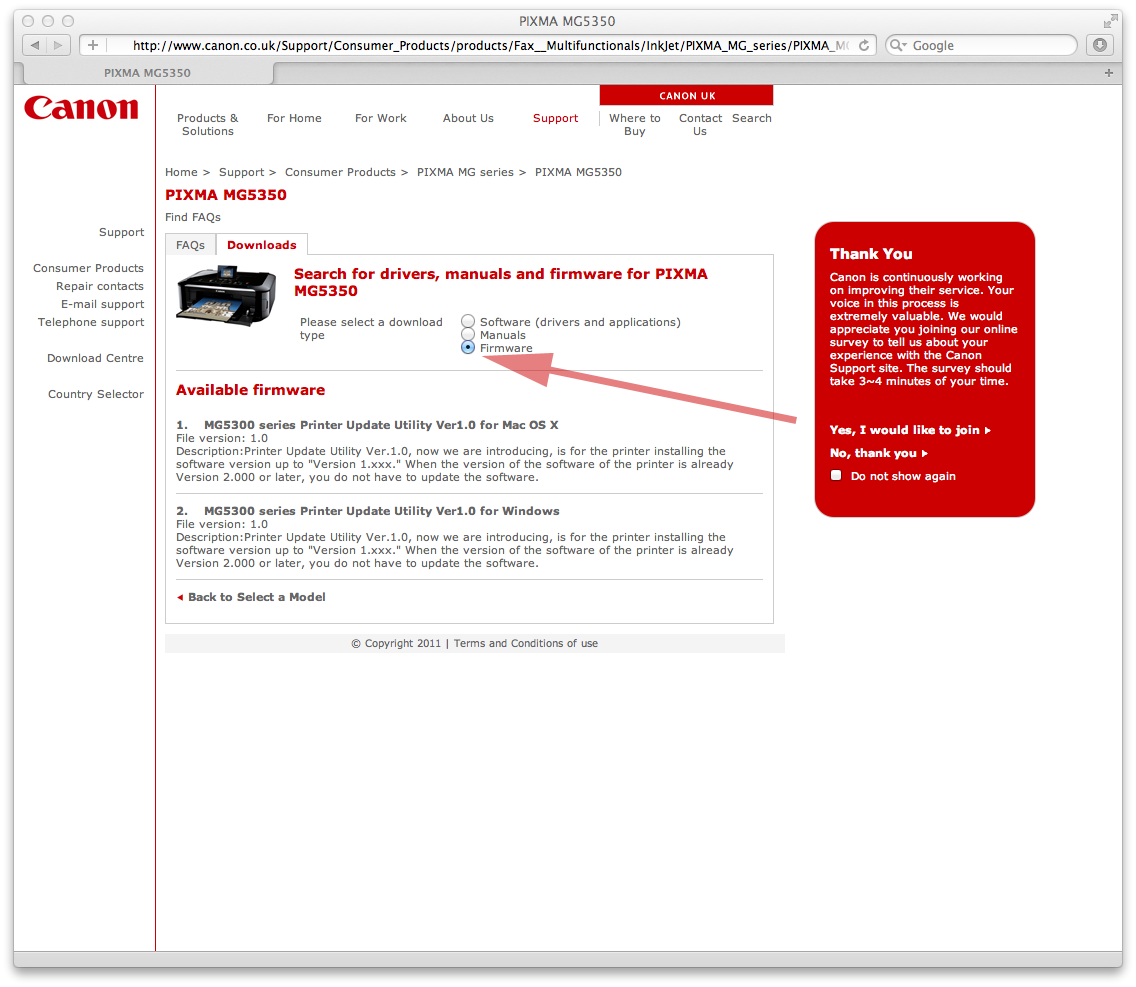Open the Printer Update Utility for Mac OS X

pos(381,425)
